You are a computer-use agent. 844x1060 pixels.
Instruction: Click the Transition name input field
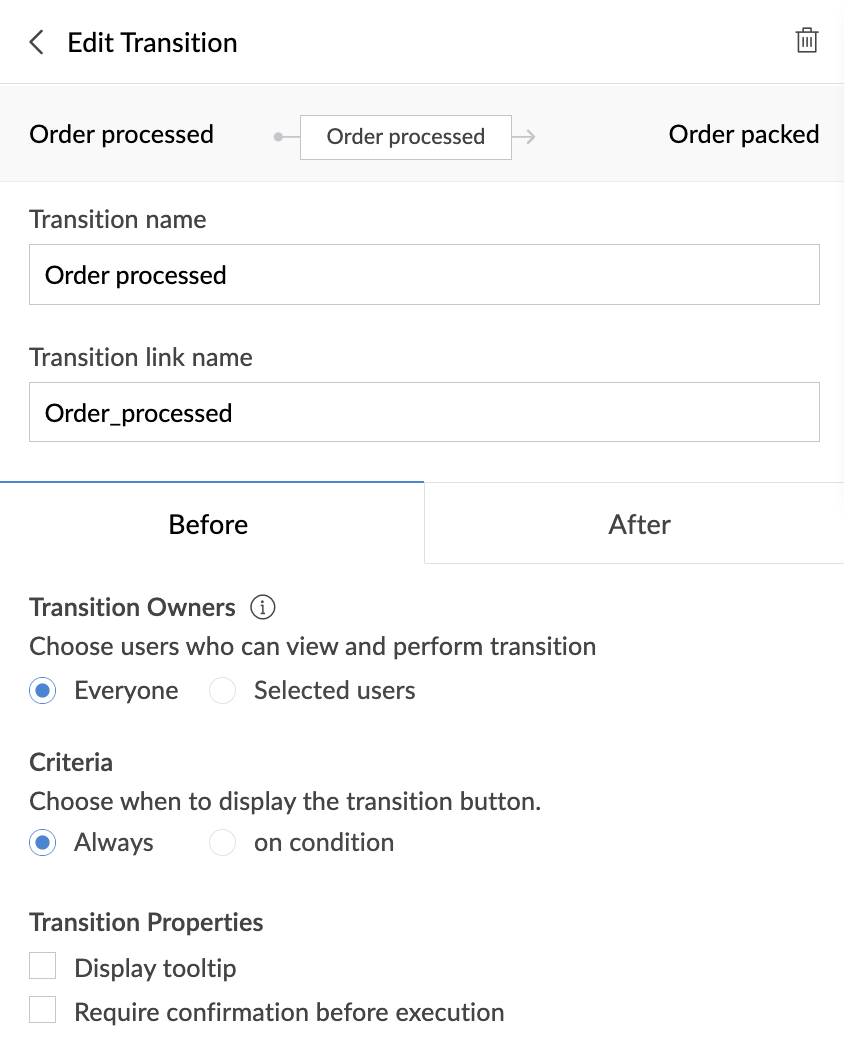[424, 275]
